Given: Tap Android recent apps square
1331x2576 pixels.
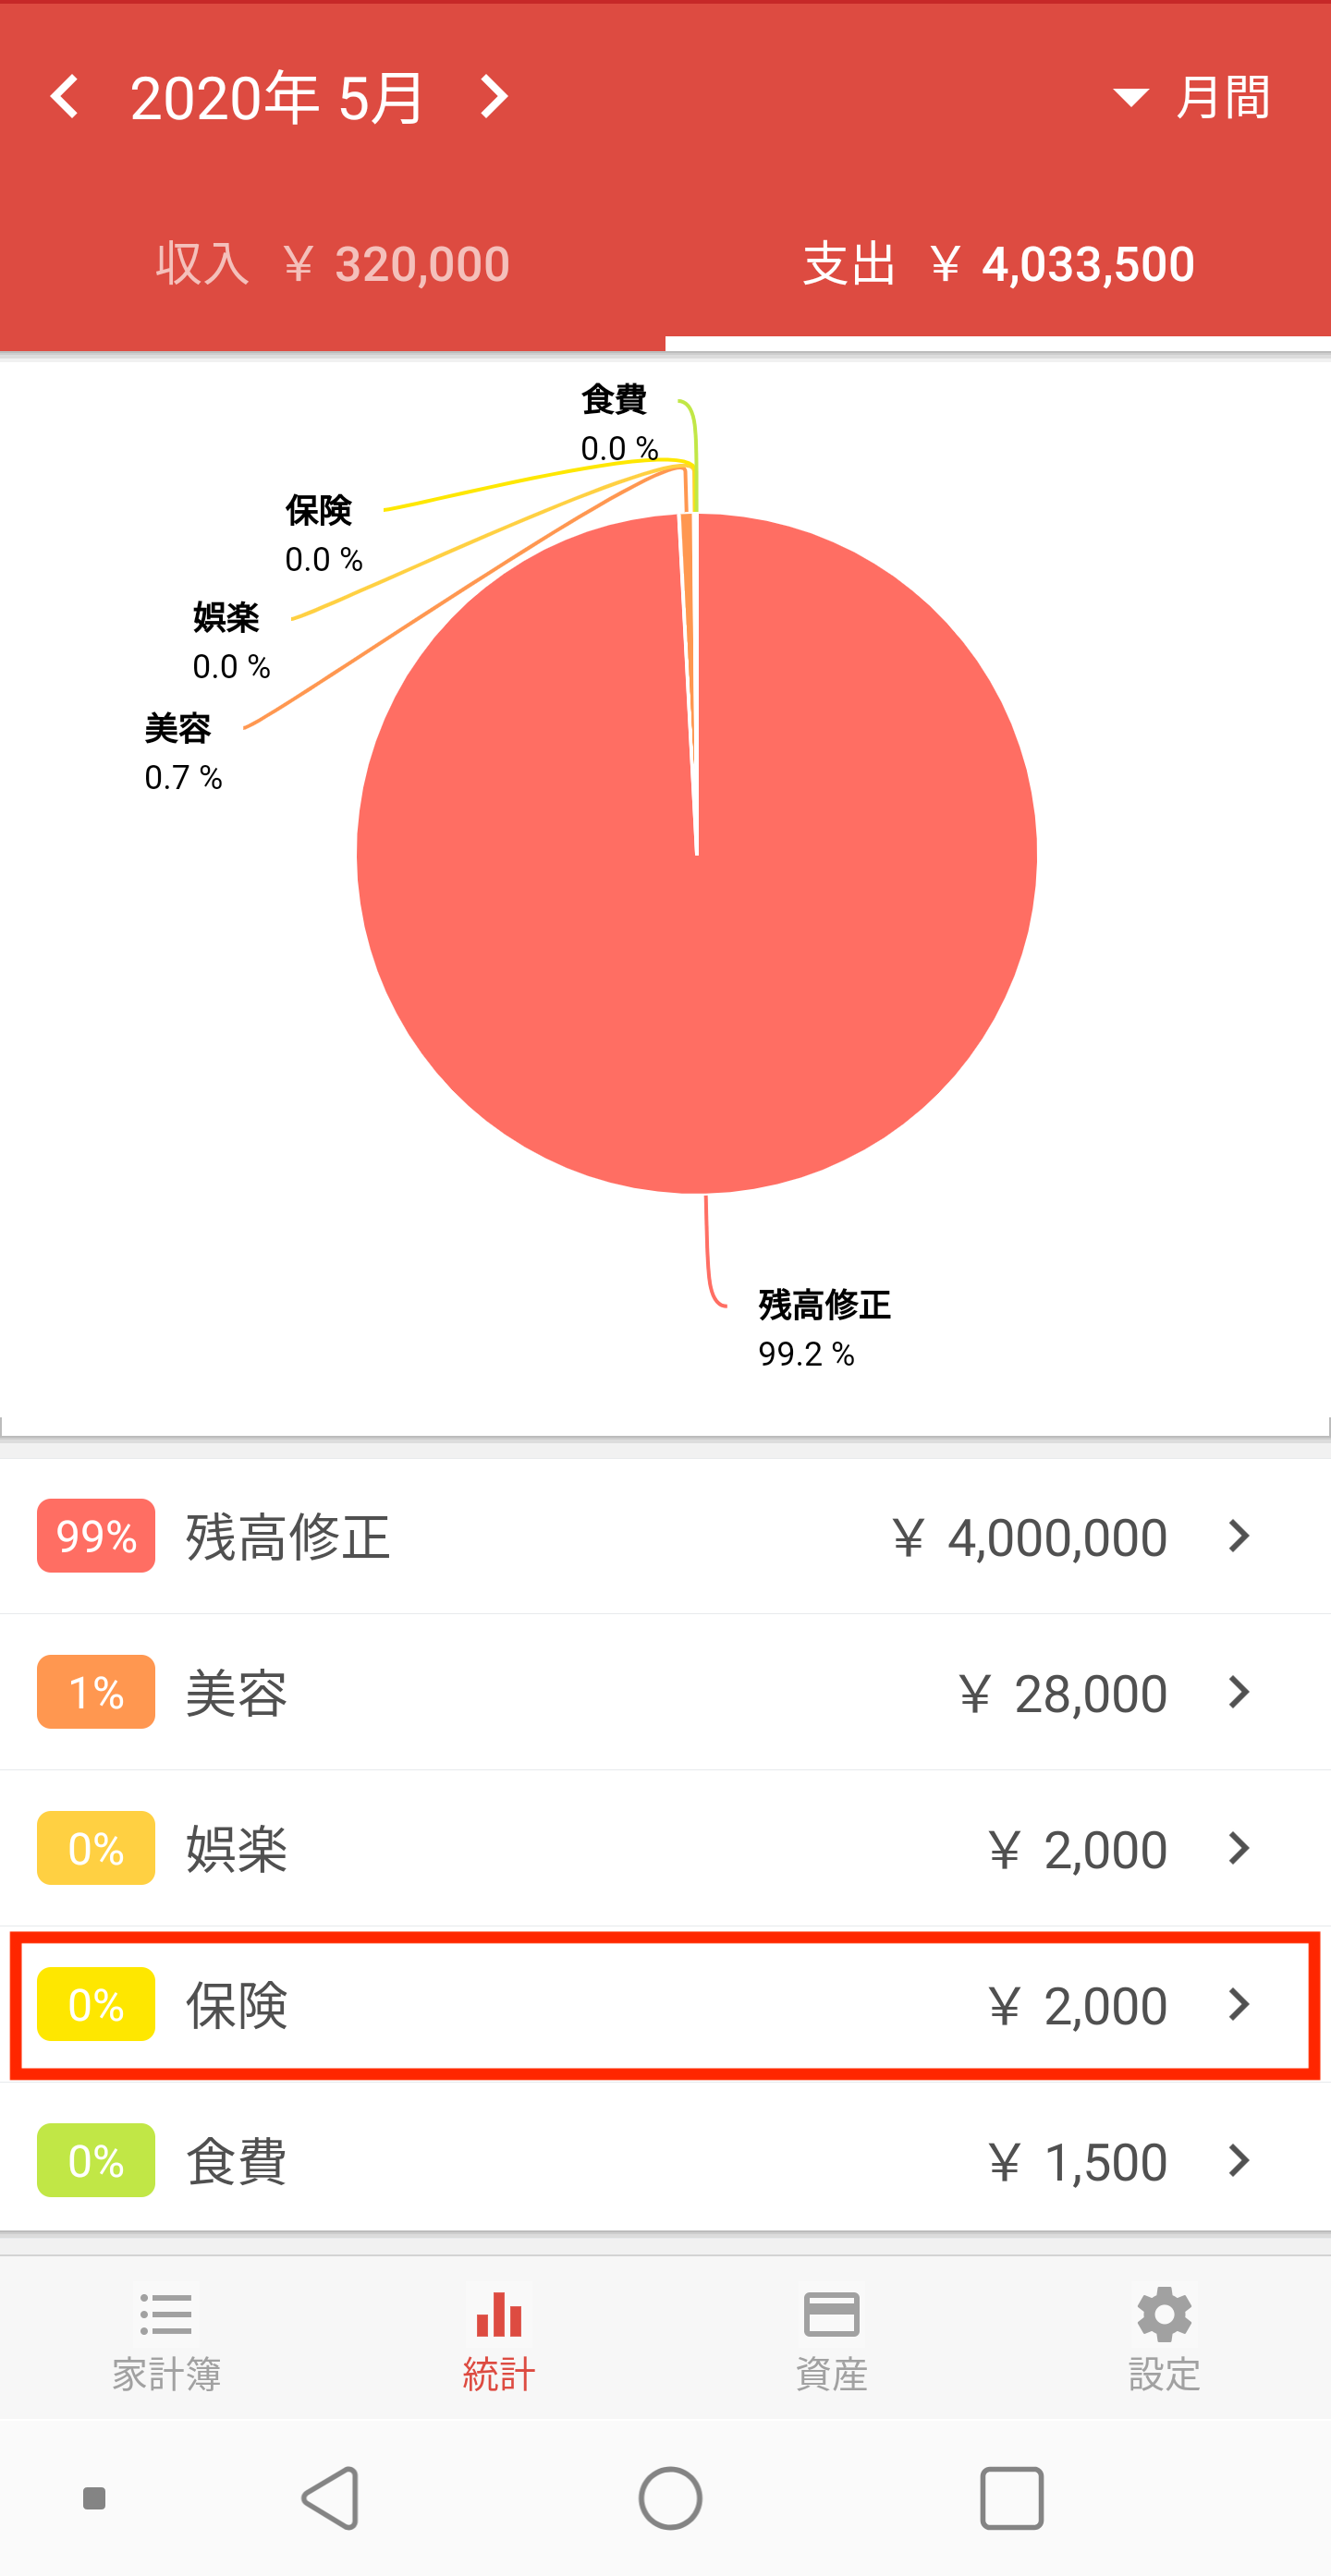Looking at the screenshot, I should (x=1012, y=2498).
